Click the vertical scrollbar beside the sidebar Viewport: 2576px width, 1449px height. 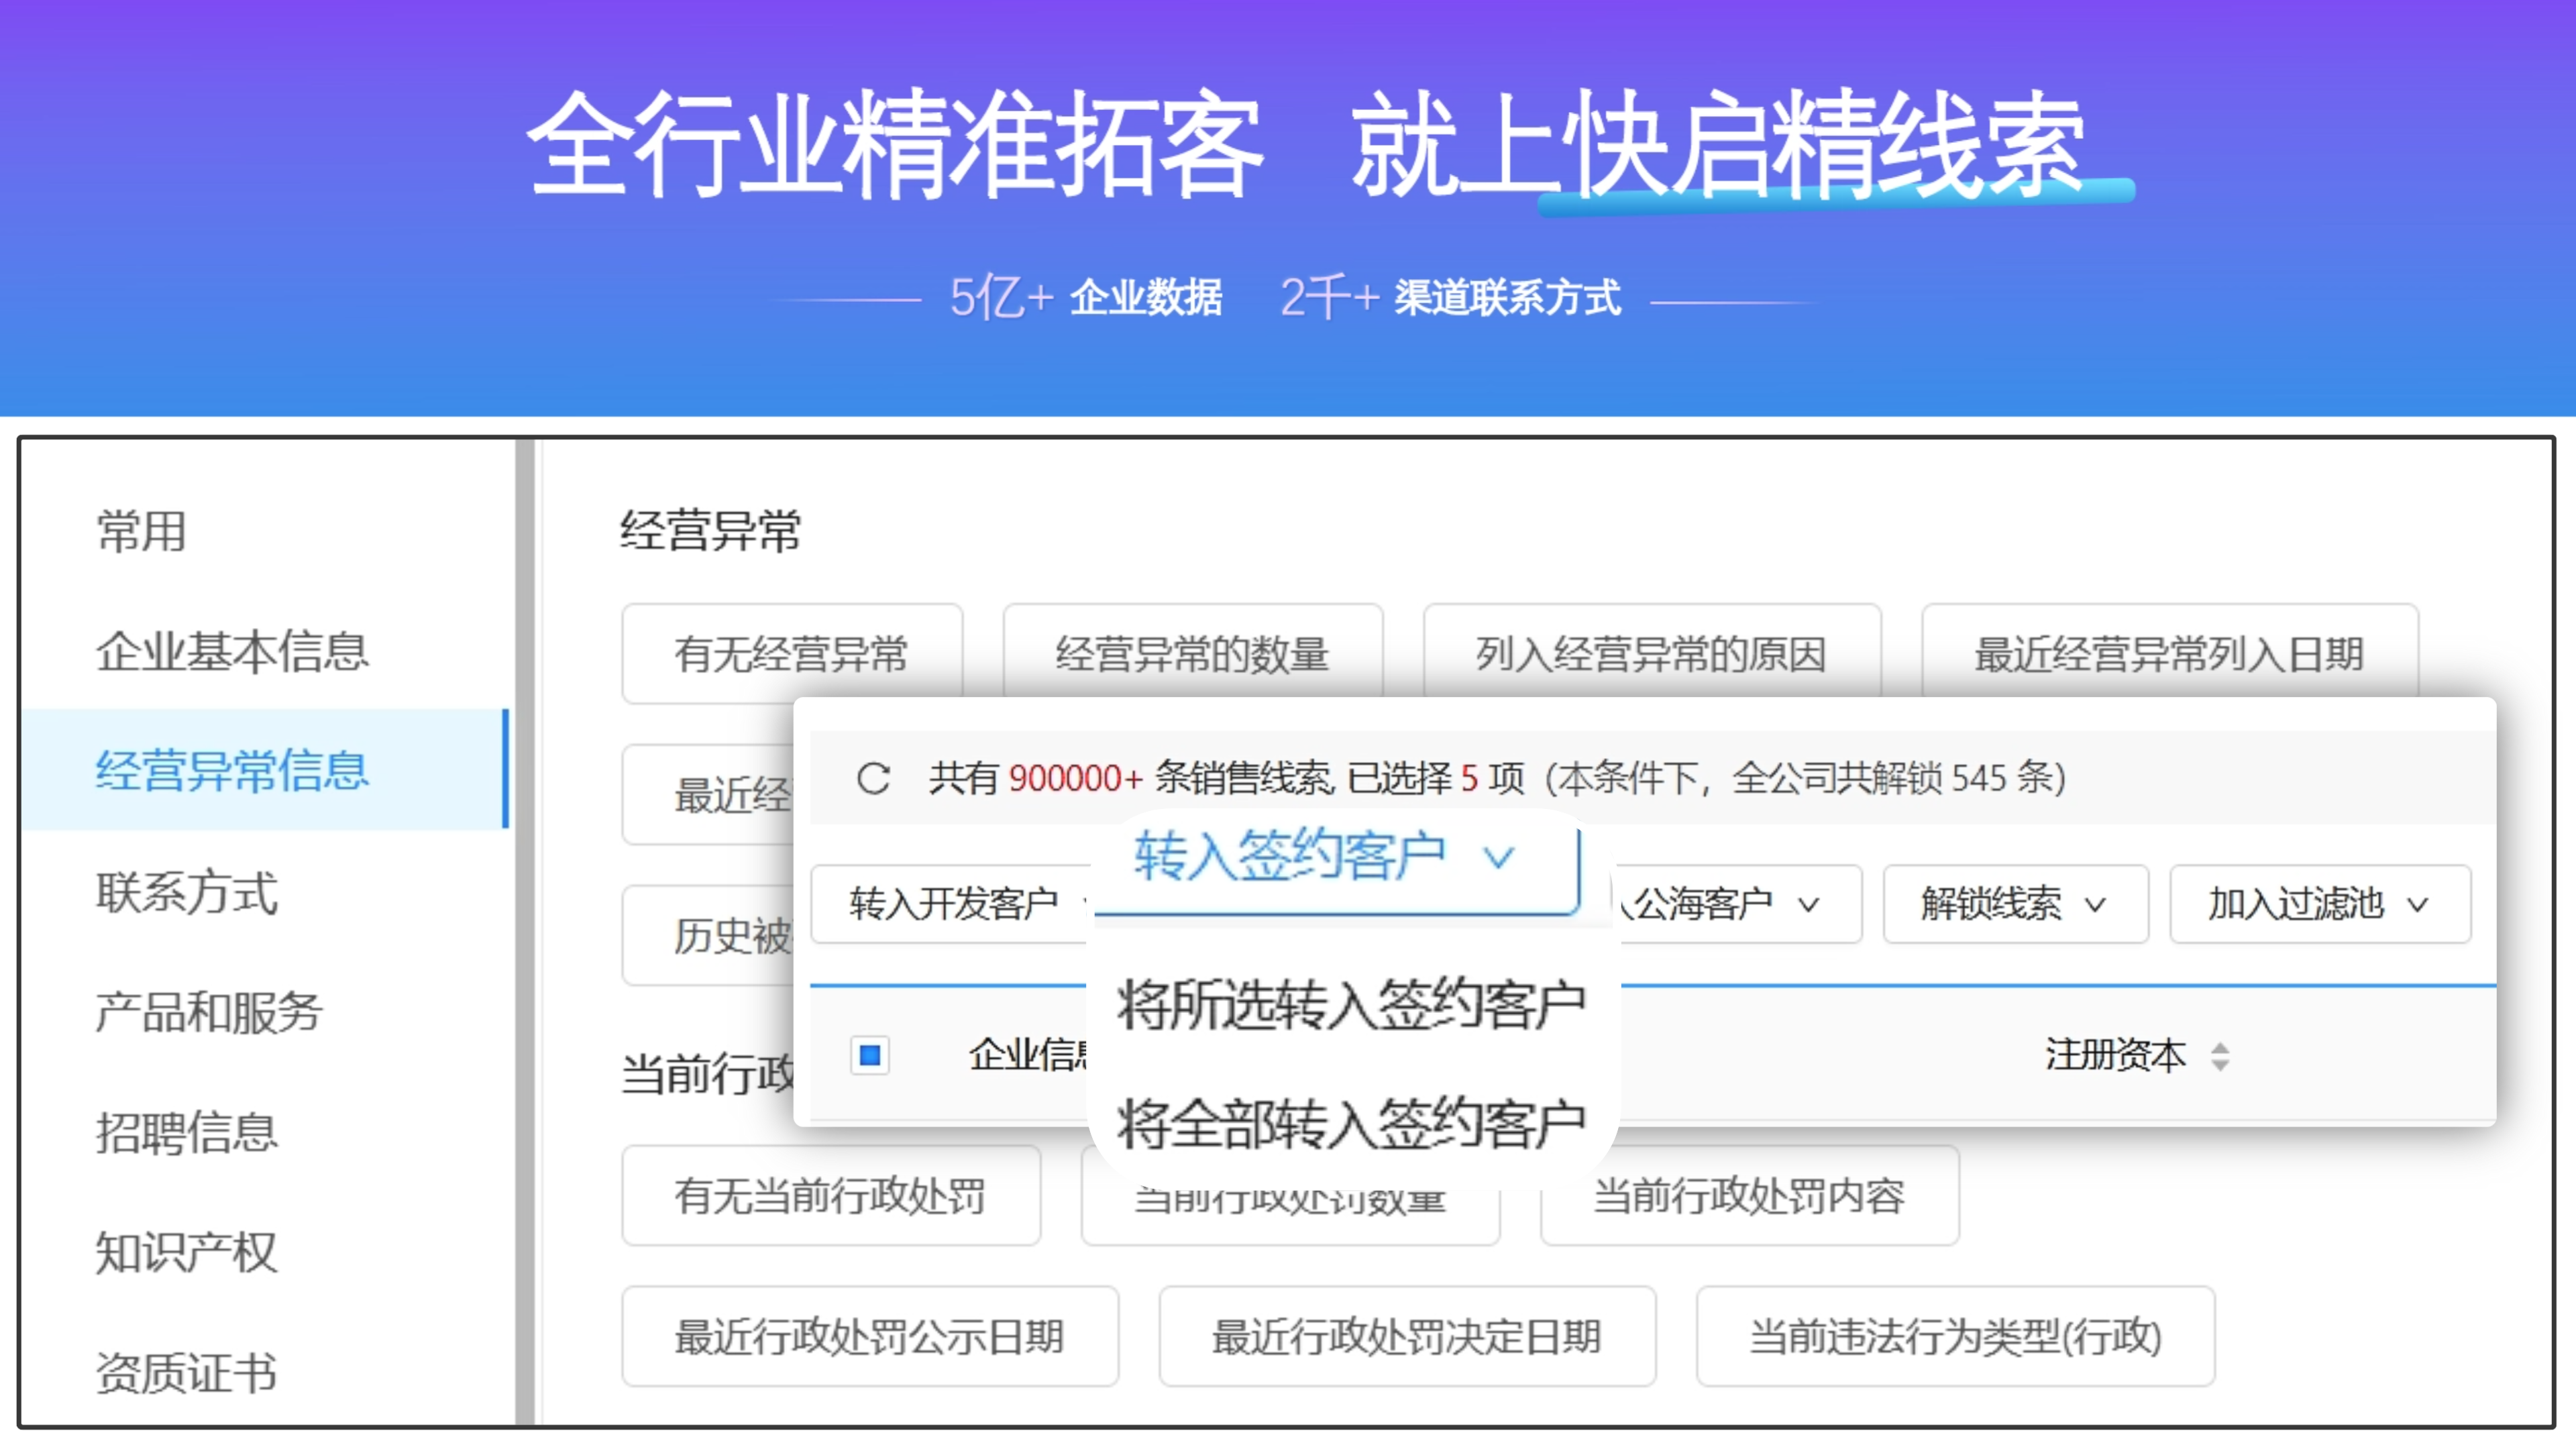pyautogui.click(x=526, y=932)
